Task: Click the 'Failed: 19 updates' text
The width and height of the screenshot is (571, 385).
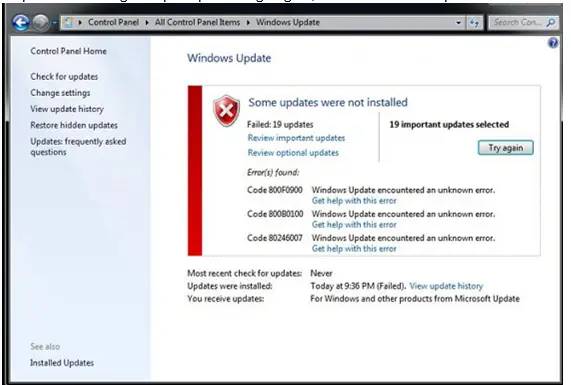Action: pyautogui.click(x=280, y=125)
